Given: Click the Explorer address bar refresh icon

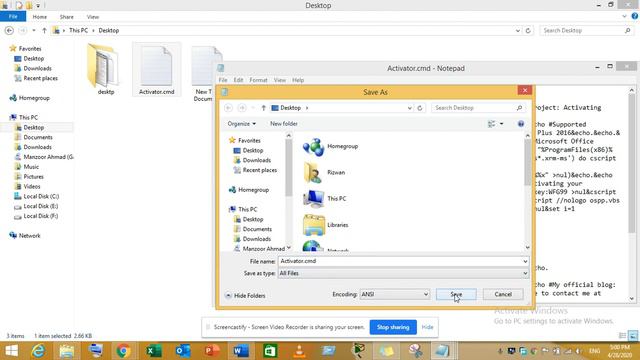Looking at the screenshot, I should click(x=528, y=31).
